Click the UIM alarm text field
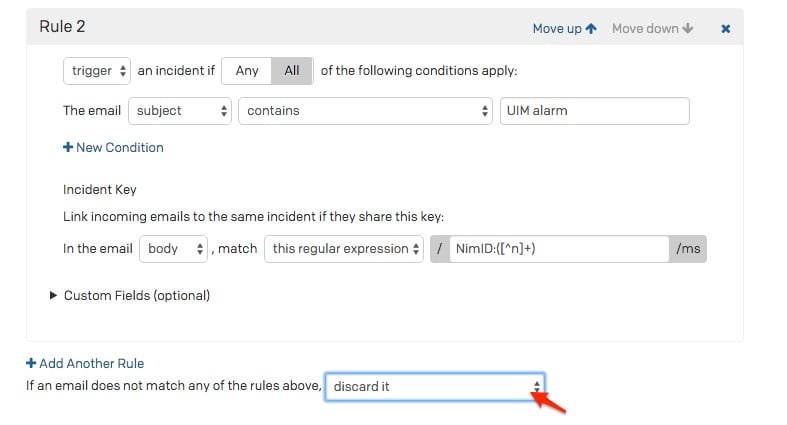The height and width of the screenshot is (425, 787). [594, 111]
